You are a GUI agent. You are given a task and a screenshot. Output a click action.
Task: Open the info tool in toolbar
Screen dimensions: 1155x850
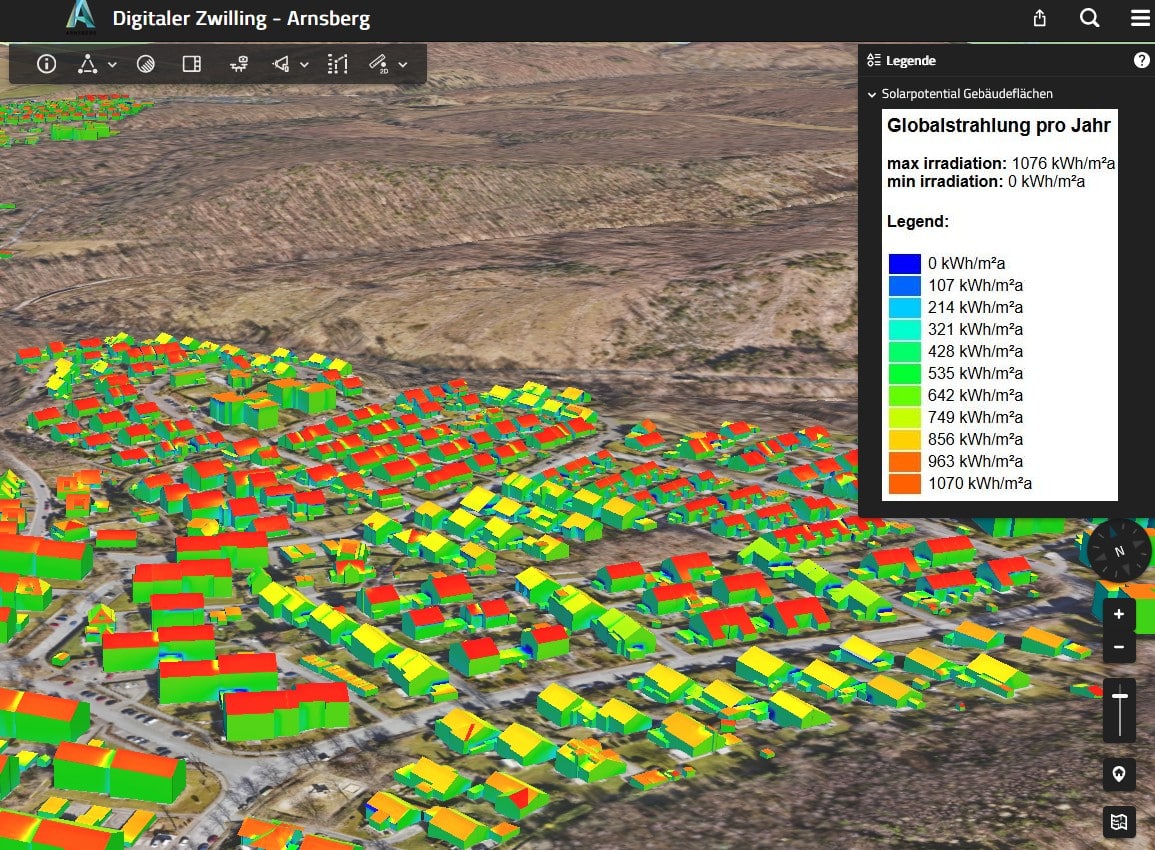[46, 64]
